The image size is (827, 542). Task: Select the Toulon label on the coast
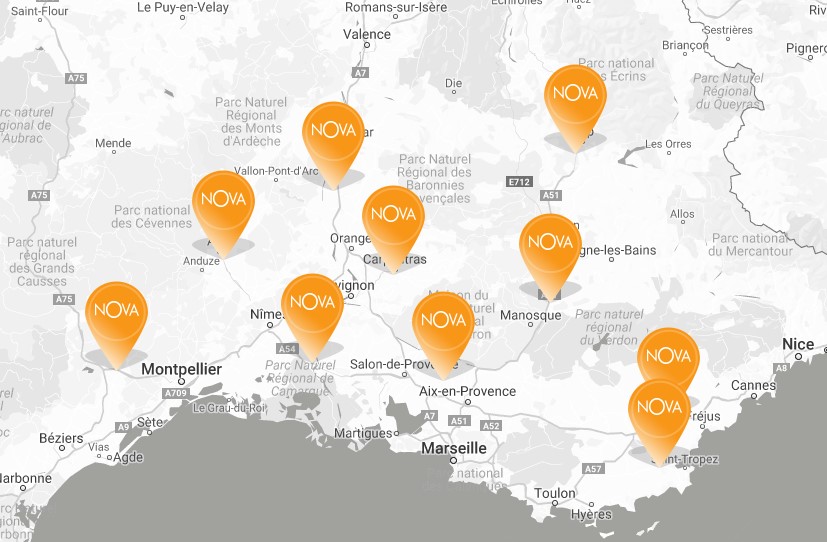point(555,493)
